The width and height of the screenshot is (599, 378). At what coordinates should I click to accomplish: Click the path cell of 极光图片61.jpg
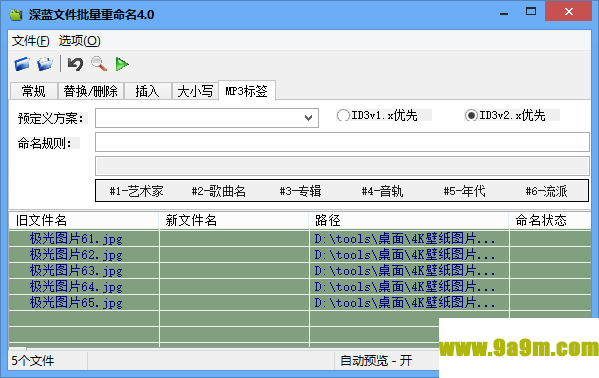(x=409, y=239)
